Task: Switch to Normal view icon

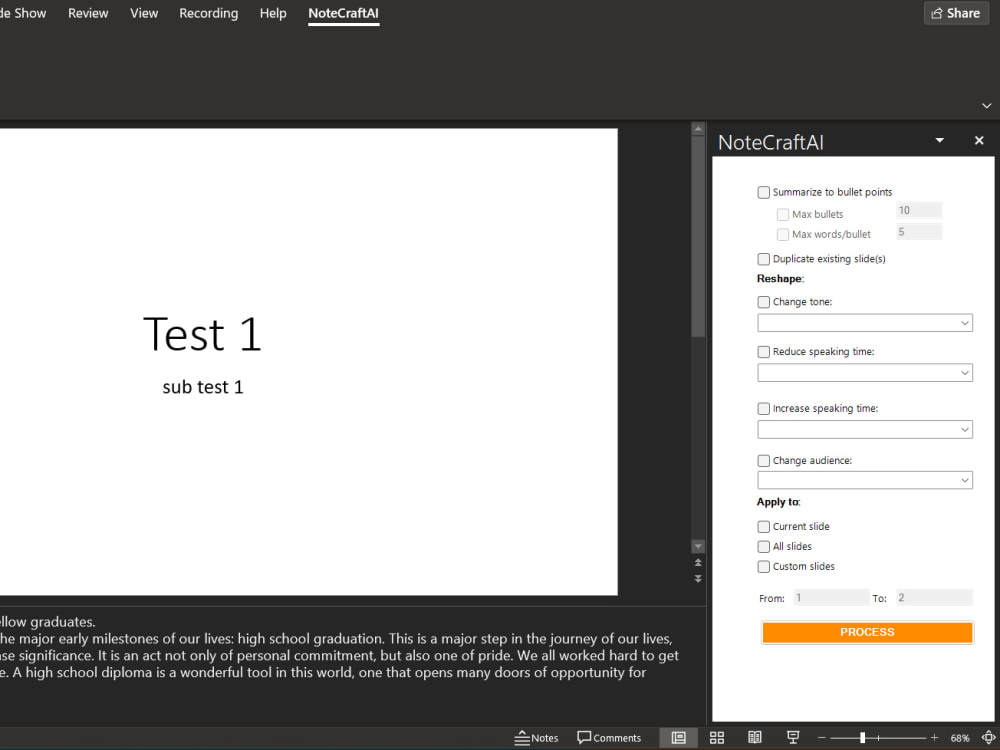Action: pos(679,738)
